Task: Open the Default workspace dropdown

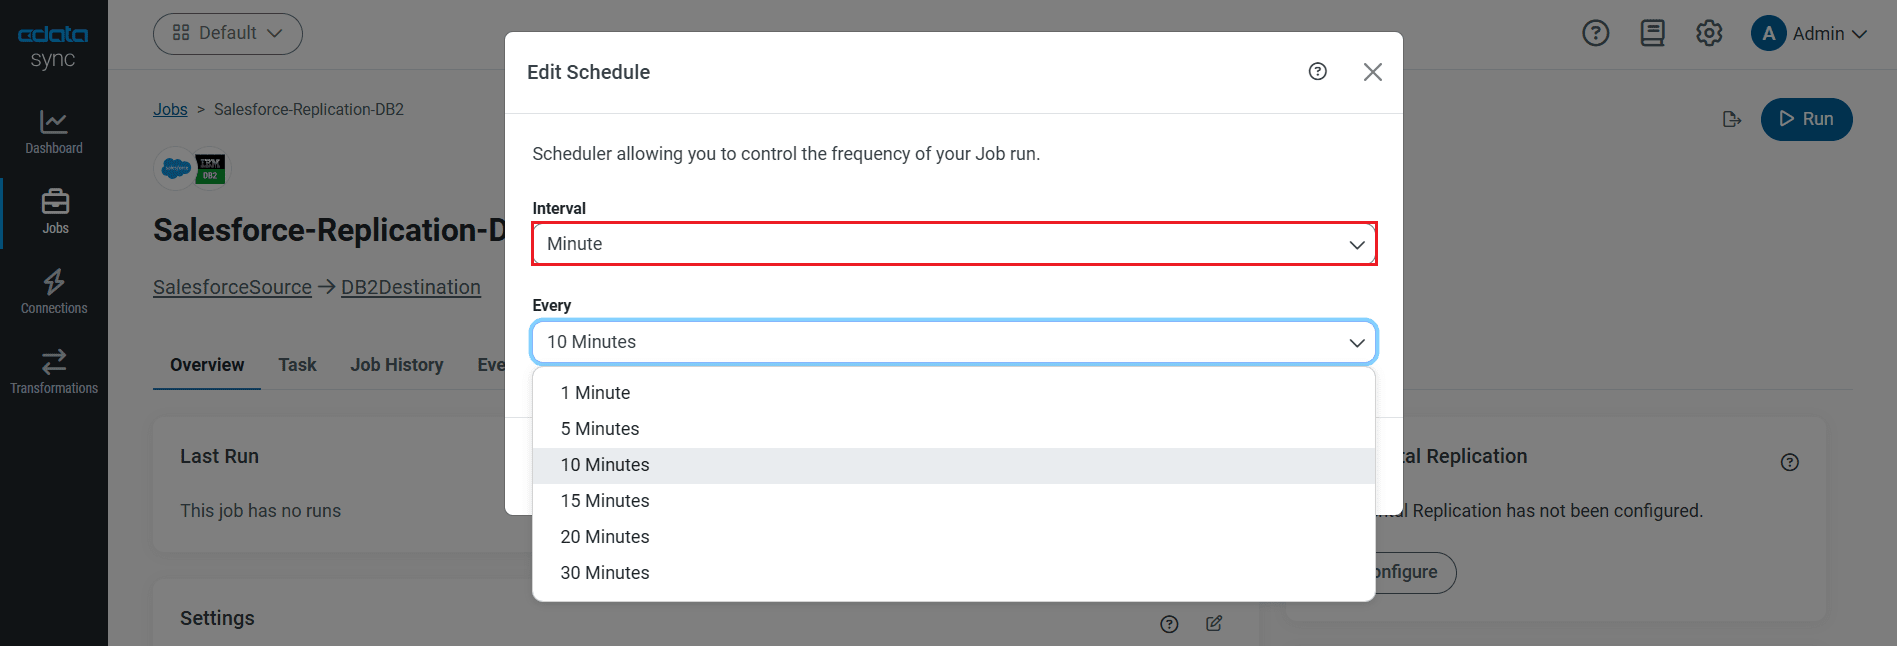Action: click(228, 33)
